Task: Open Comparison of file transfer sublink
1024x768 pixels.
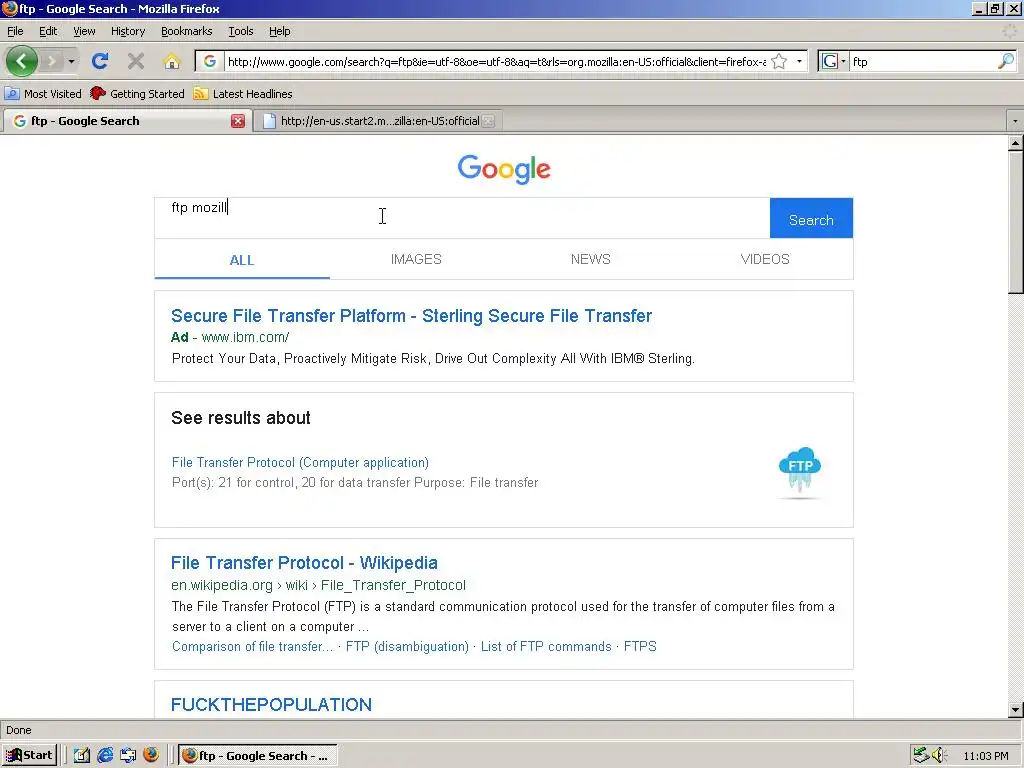Action: click(x=252, y=647)
